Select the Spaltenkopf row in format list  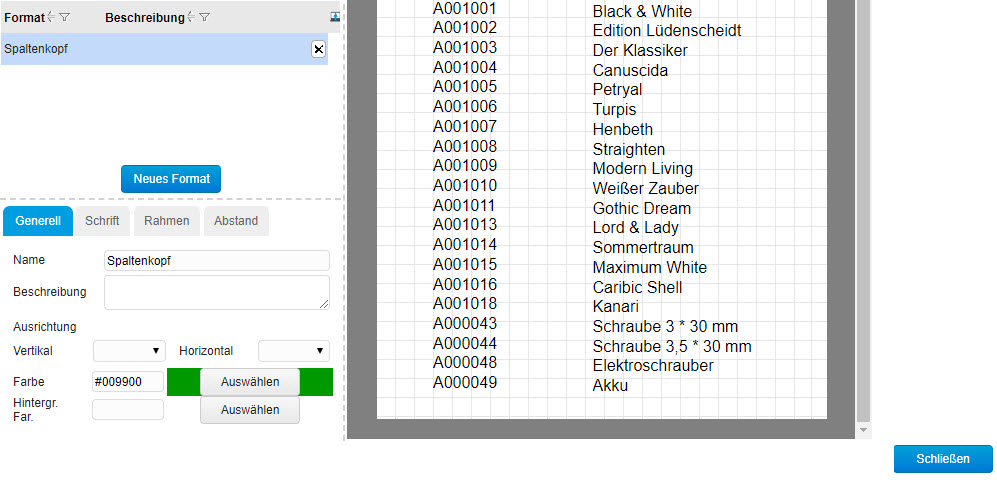[164, 49]
